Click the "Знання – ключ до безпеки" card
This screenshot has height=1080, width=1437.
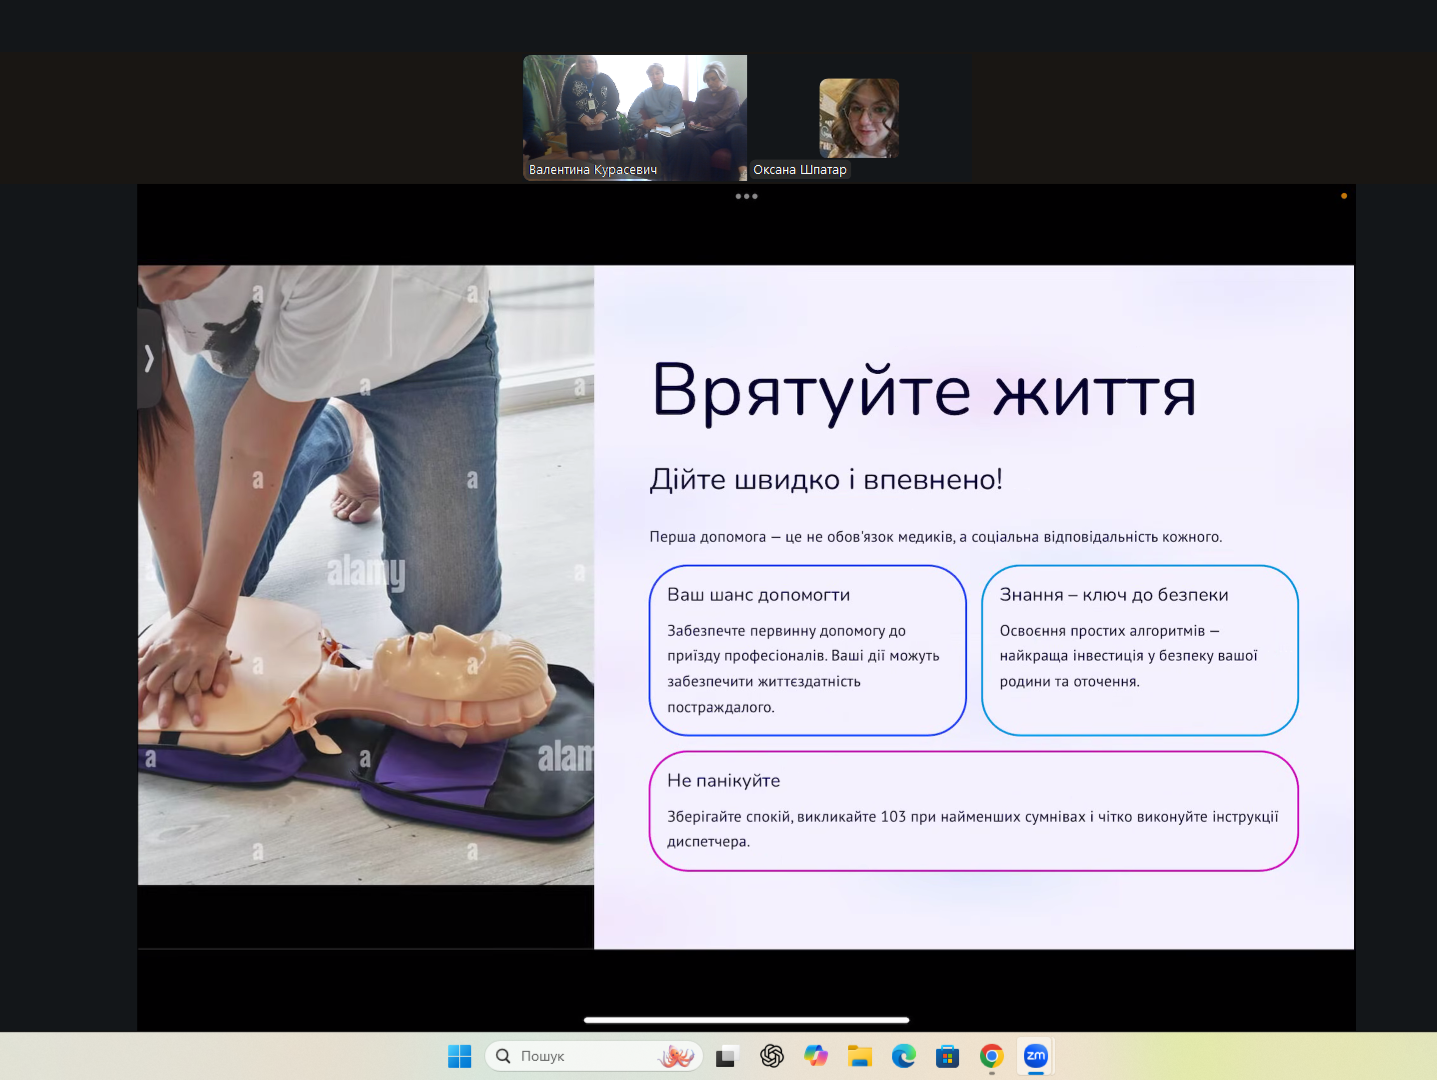(1139, 650)
